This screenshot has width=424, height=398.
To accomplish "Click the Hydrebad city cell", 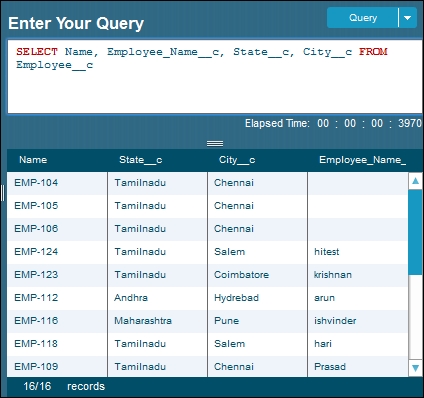I will click(x=257, y=298).
